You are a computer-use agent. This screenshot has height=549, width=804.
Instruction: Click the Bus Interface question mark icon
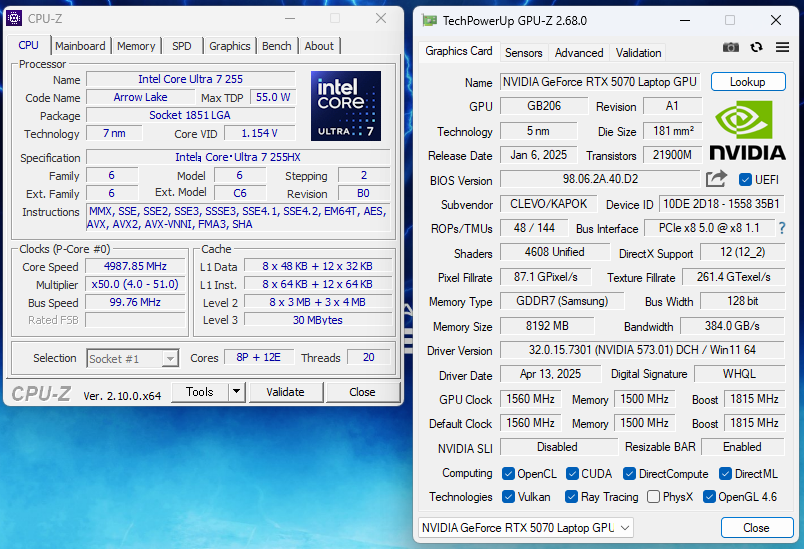pyautogui.click(x=782, y=229)
